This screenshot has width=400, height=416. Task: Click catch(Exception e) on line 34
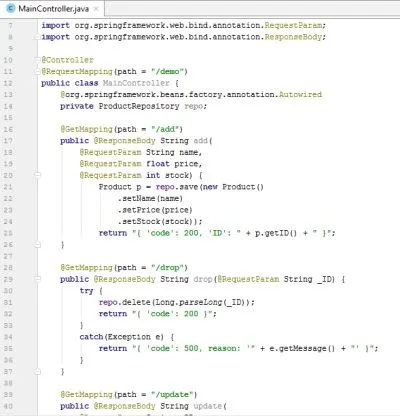pos(122,337)
